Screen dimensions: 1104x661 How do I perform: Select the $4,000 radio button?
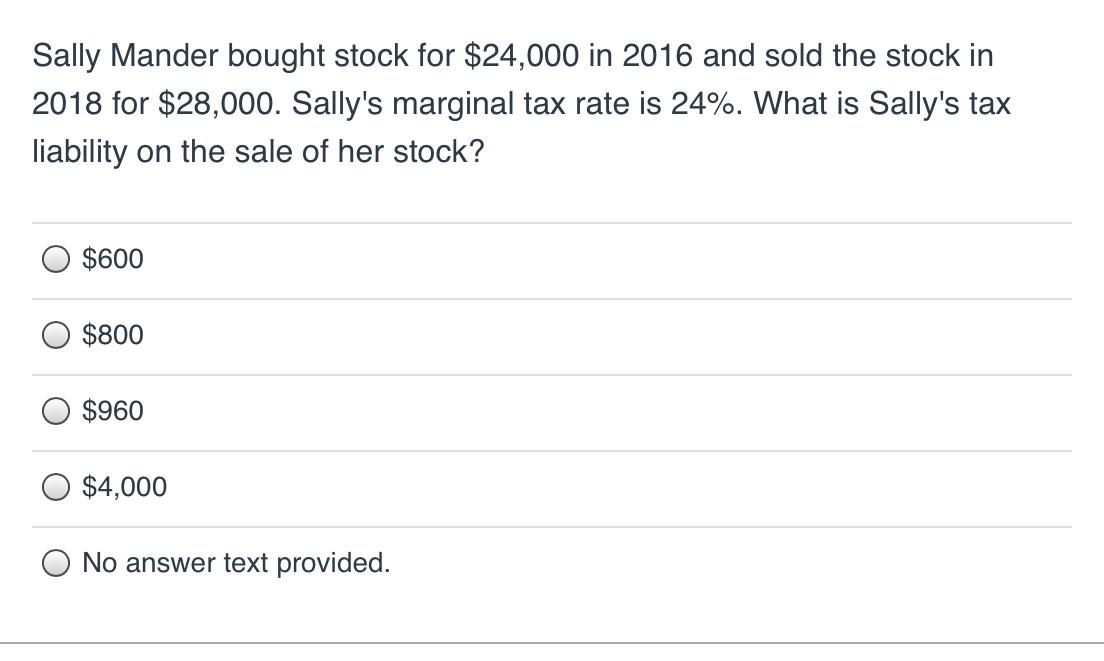click(56, 487)
